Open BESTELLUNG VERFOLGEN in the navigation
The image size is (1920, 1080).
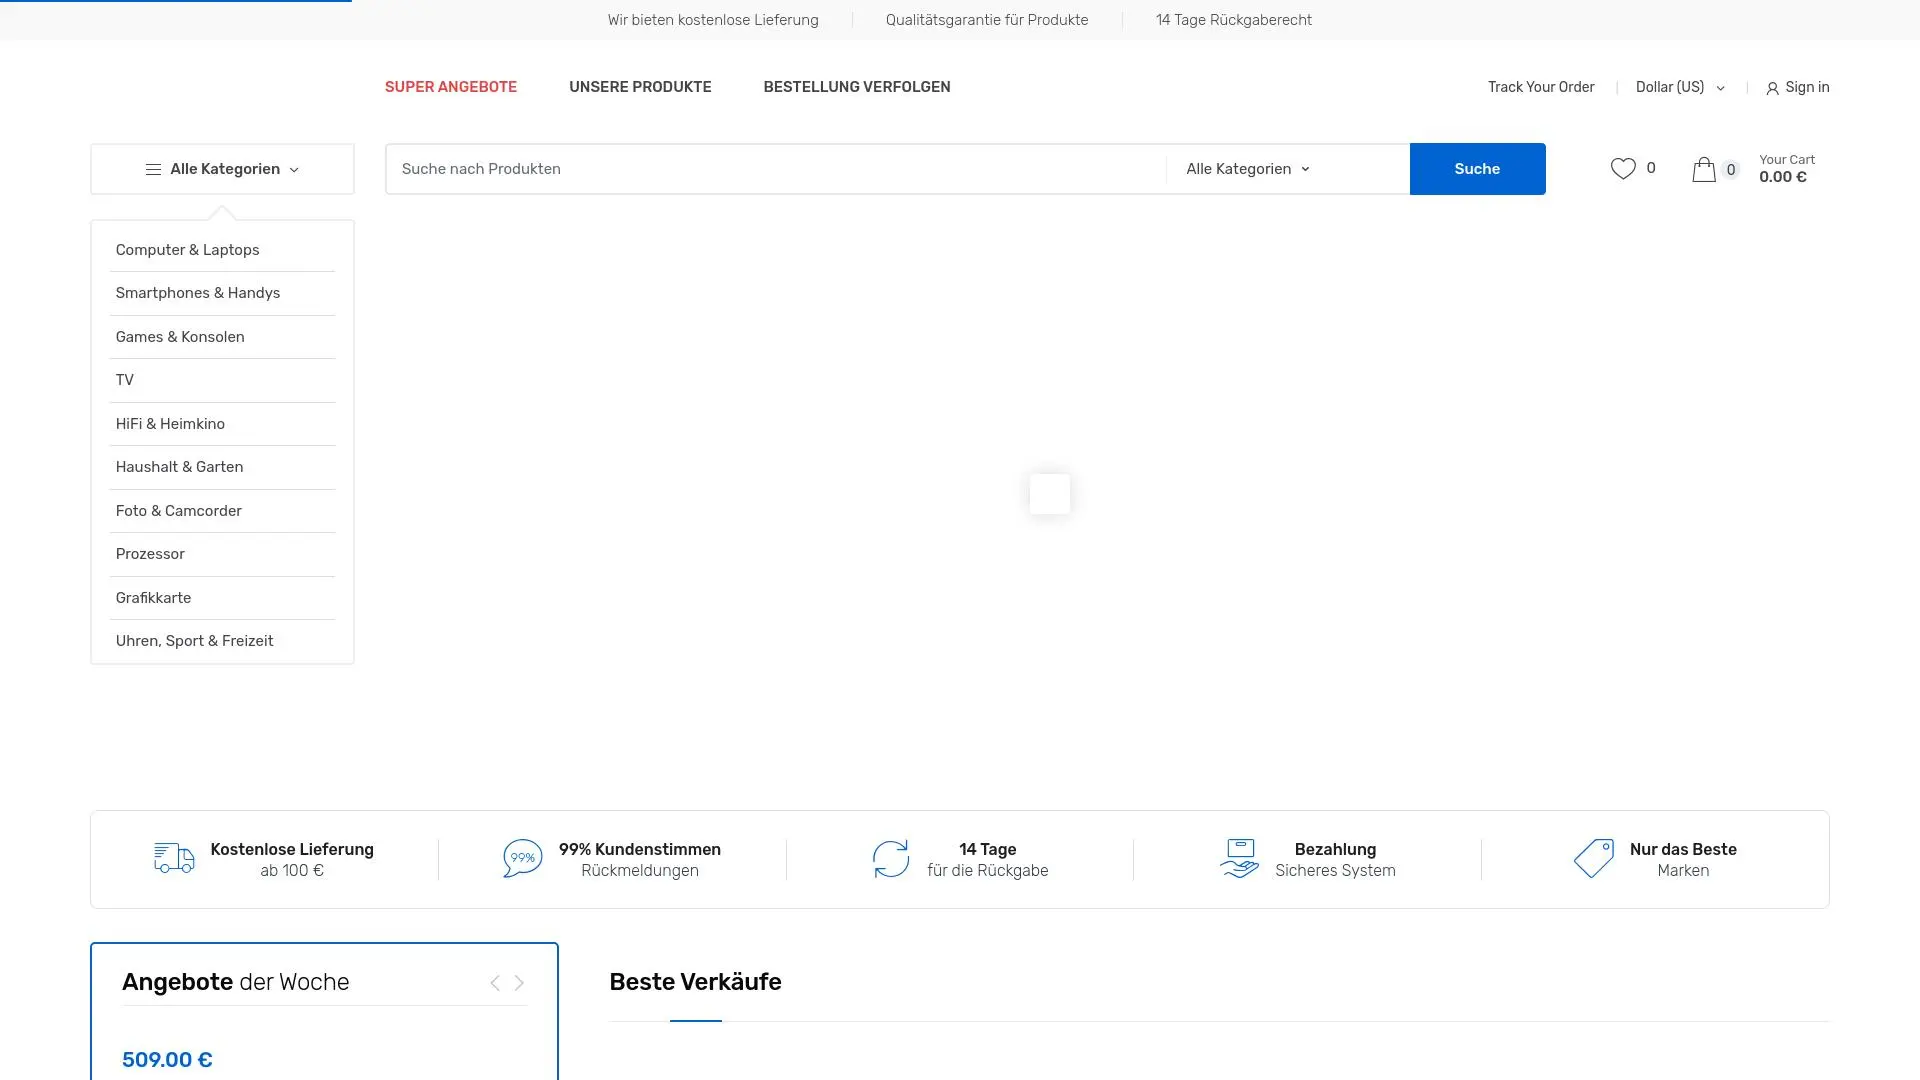coord(856,87)
